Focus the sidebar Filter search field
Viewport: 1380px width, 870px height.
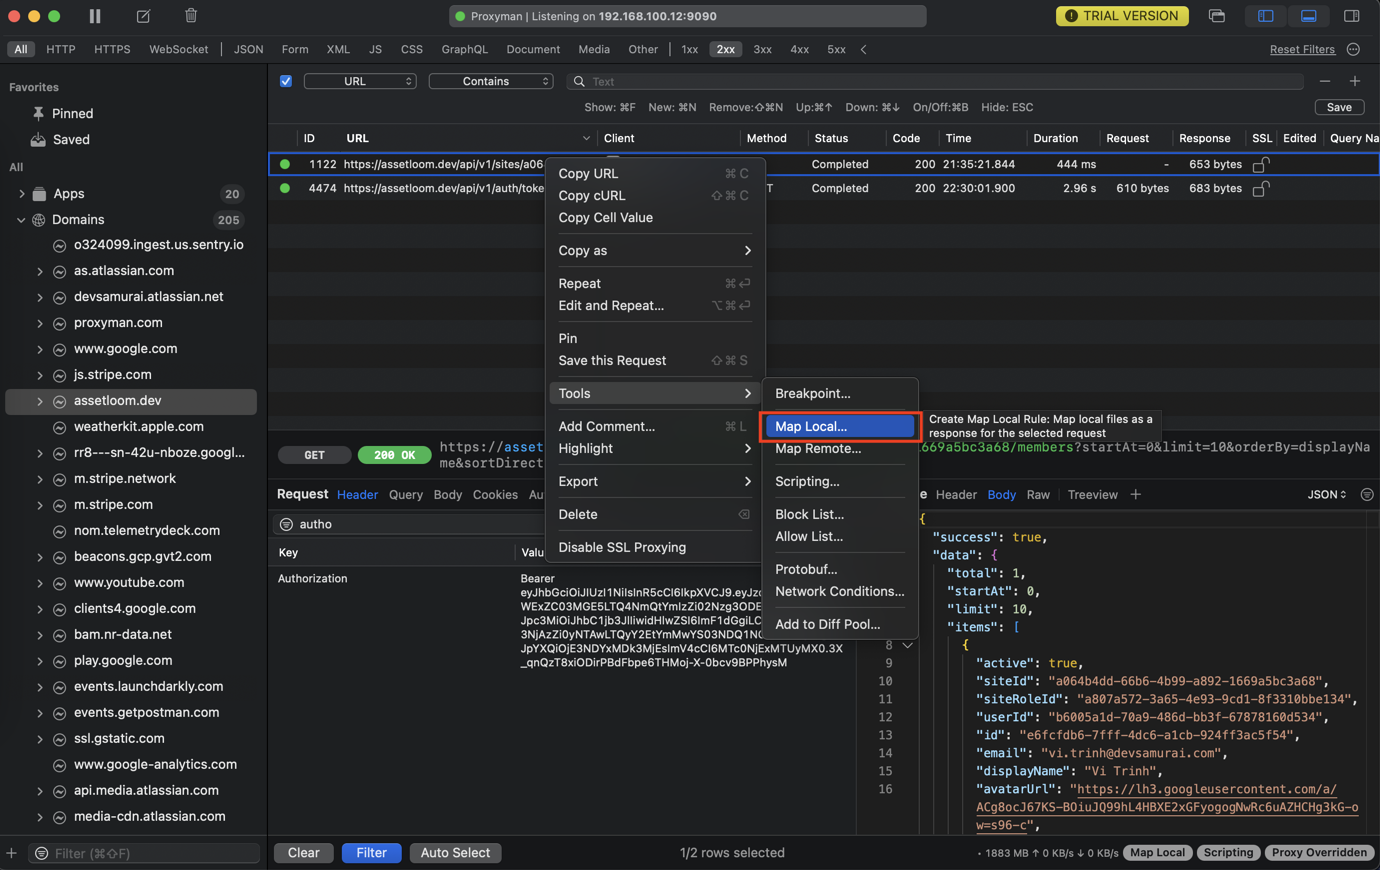[x=144, y=853]
